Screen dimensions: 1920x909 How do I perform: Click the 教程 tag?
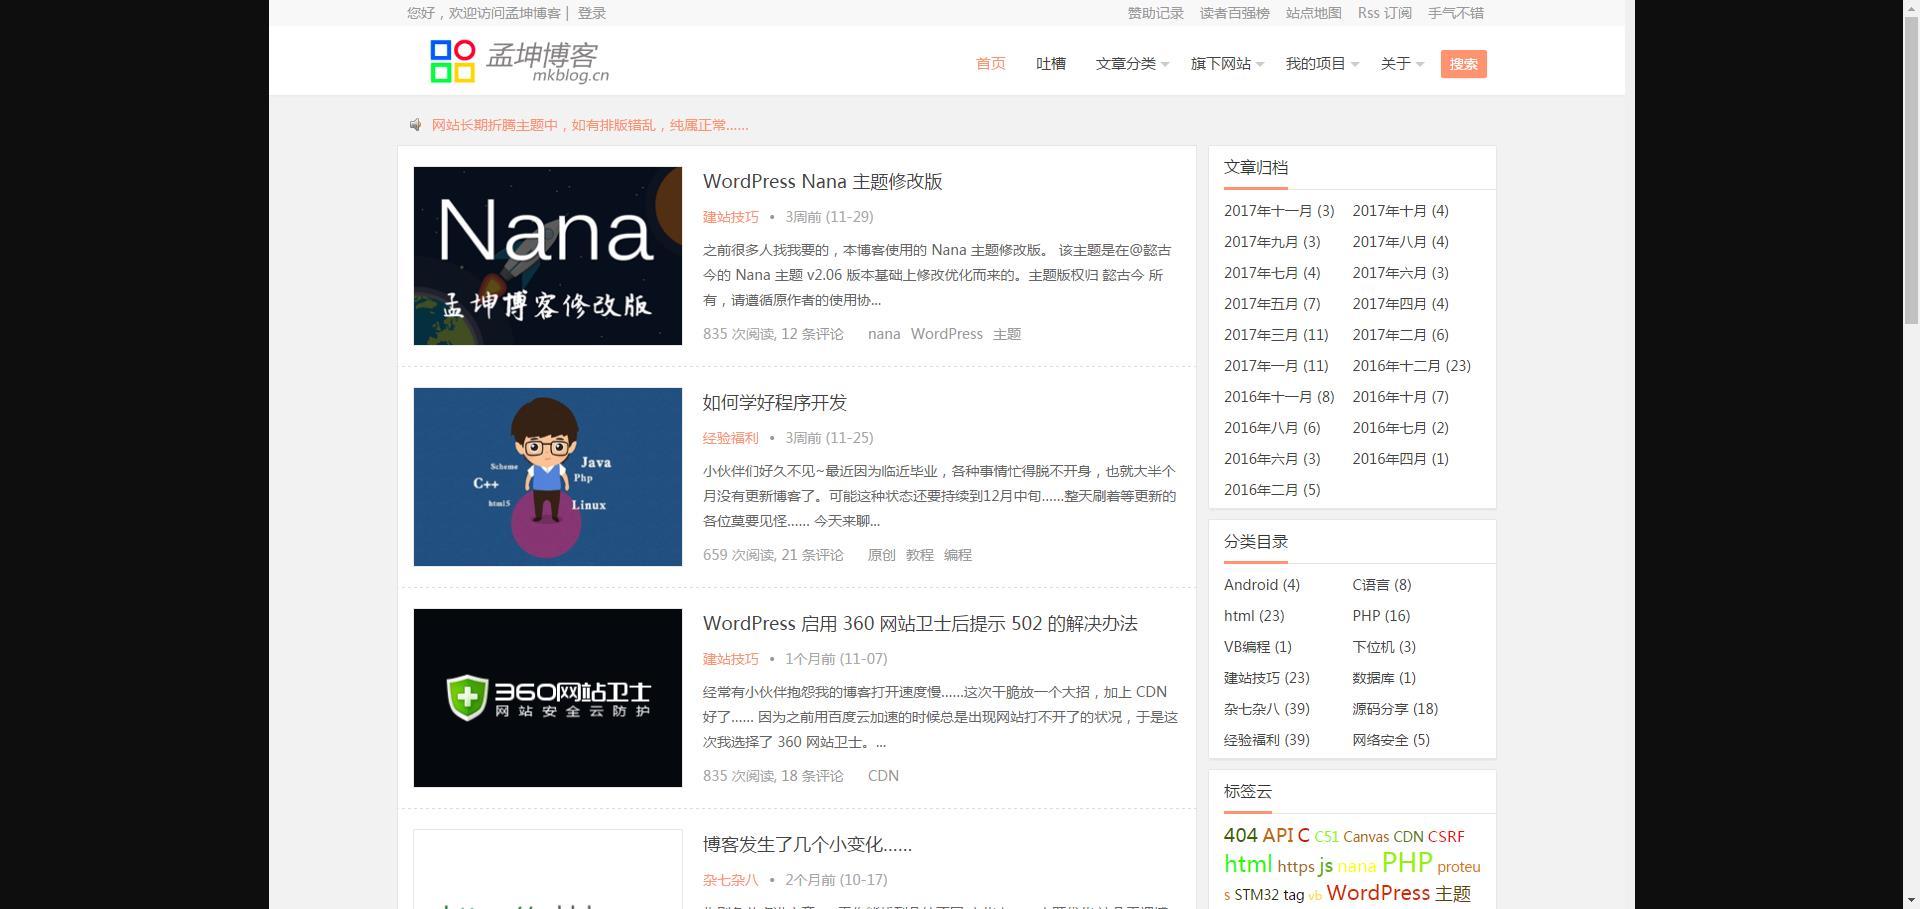(919, 555)
